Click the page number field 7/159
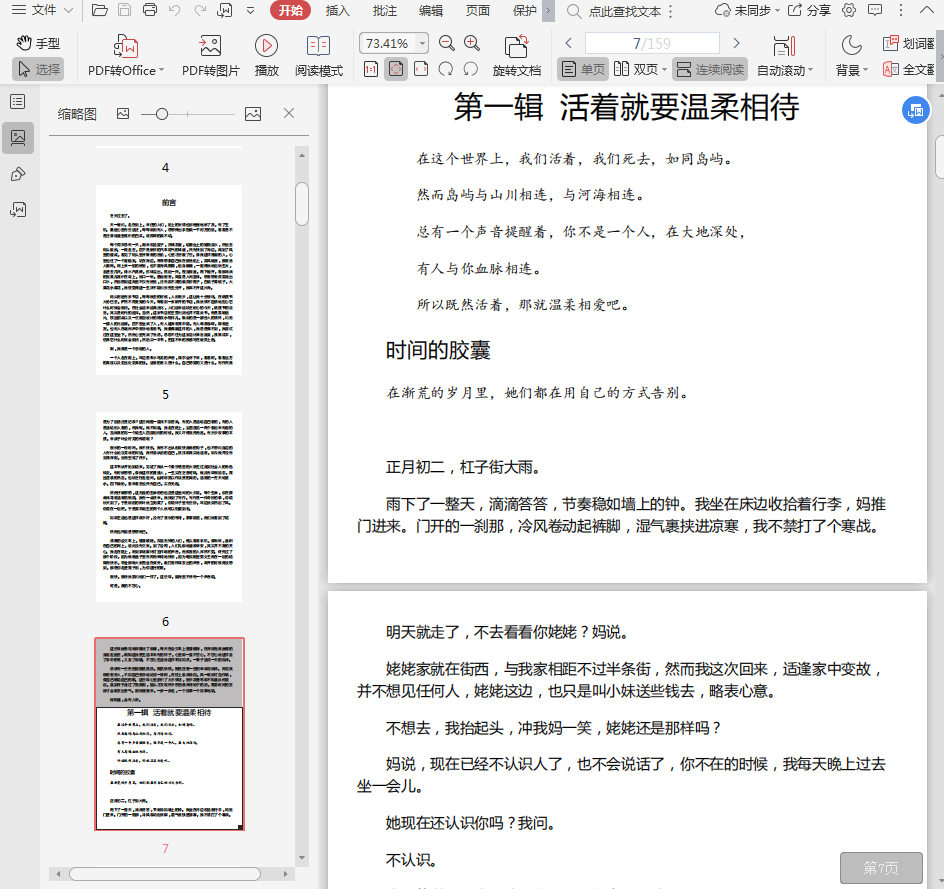944x889 pixels. coord(652,43)
